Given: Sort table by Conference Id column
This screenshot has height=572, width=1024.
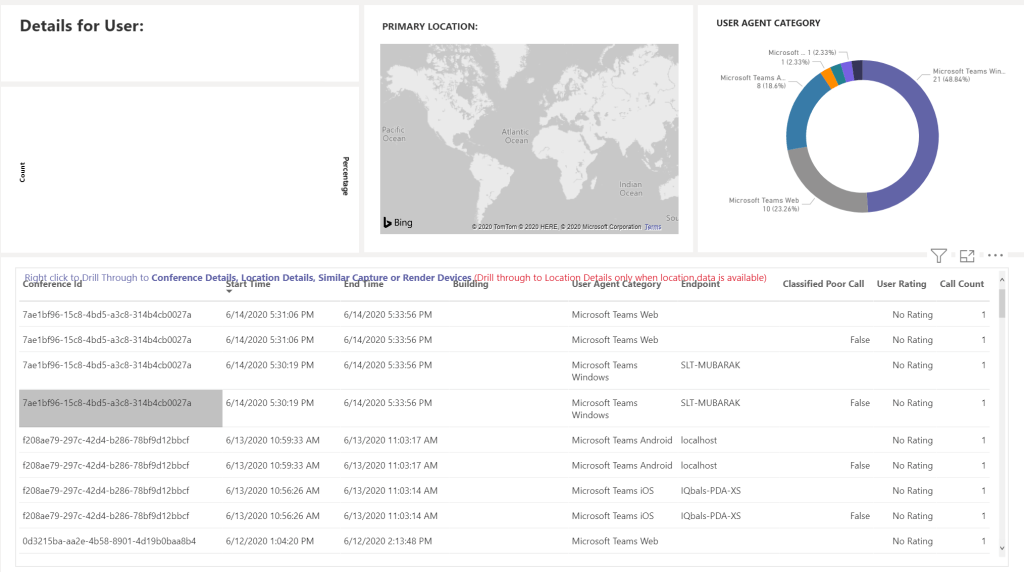Looking at the screenshot, I should (x=52, y=284).
